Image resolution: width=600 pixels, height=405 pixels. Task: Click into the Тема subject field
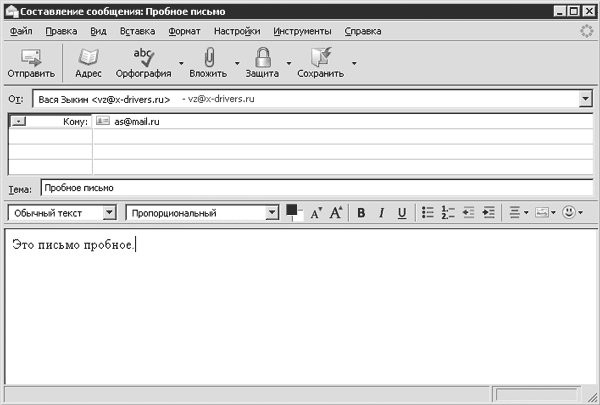click(x=317, y=188)
